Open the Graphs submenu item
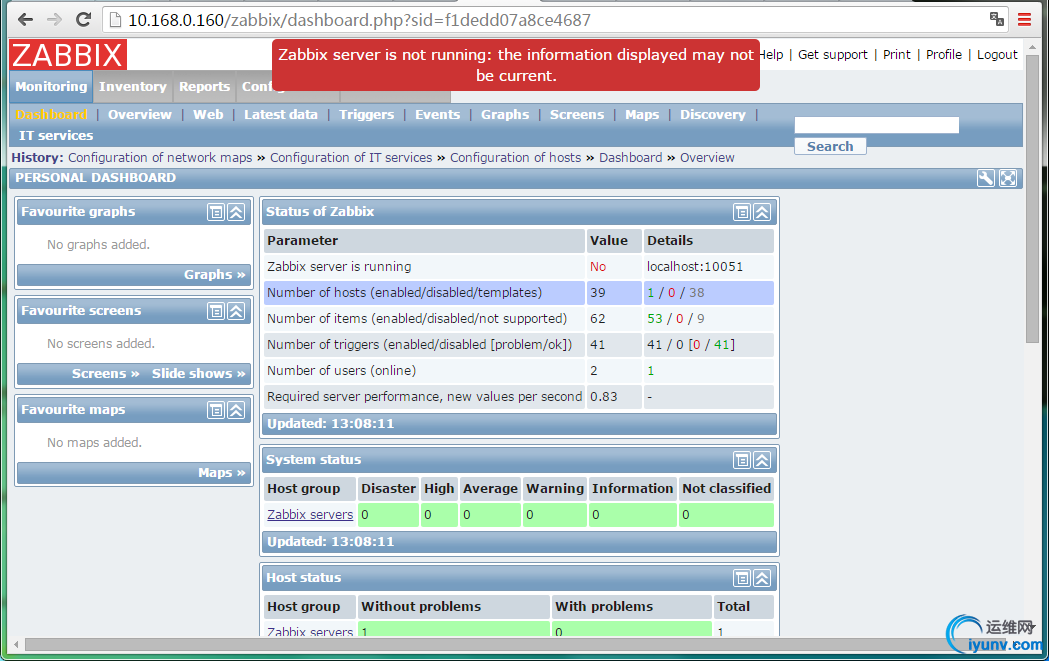Image resolution: width=1049 pixels, height=661 pixels. tap(504, 114)
